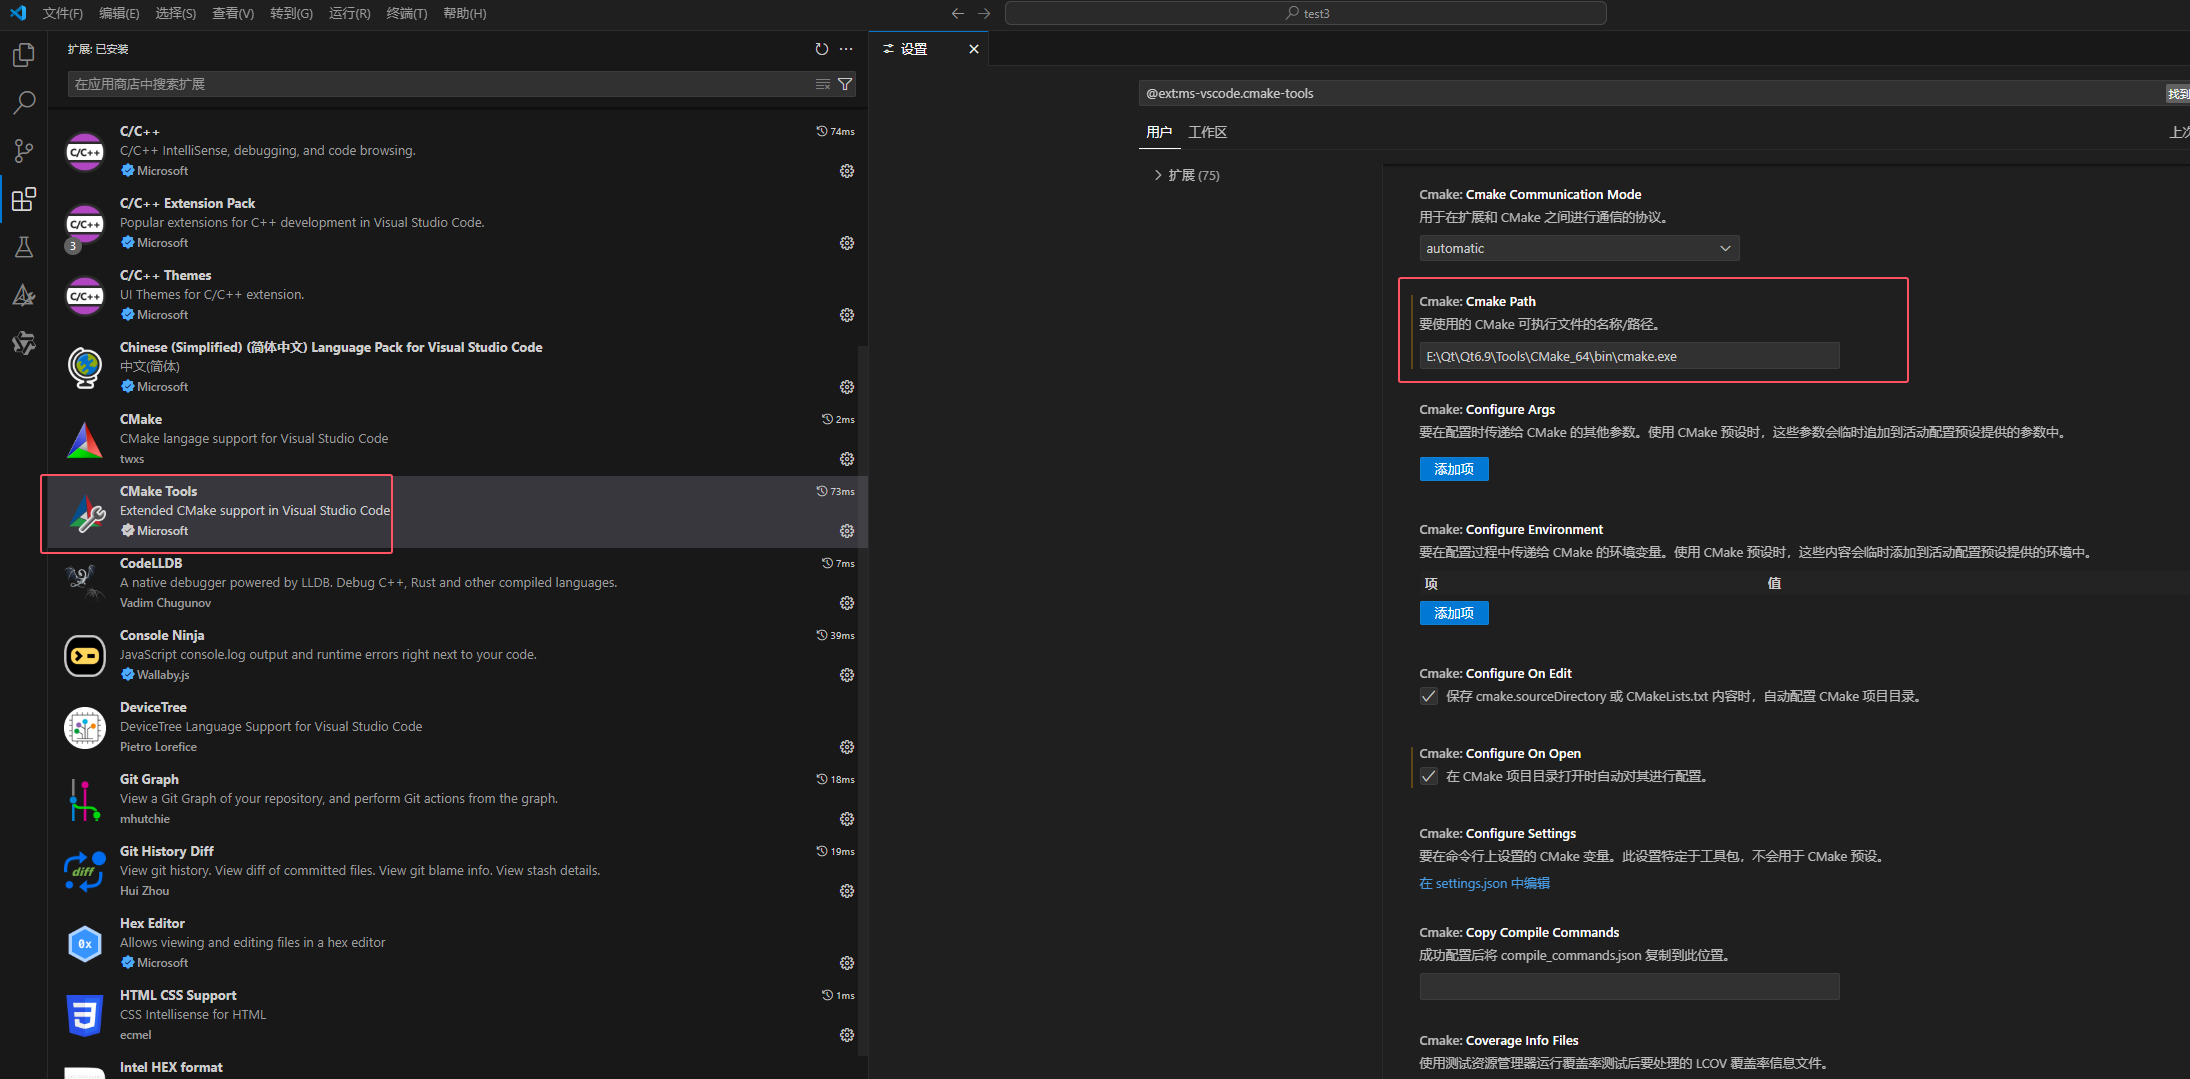Refresh the installed extensions list
The image size is (2190, 1079).
[x=822, y=49]
